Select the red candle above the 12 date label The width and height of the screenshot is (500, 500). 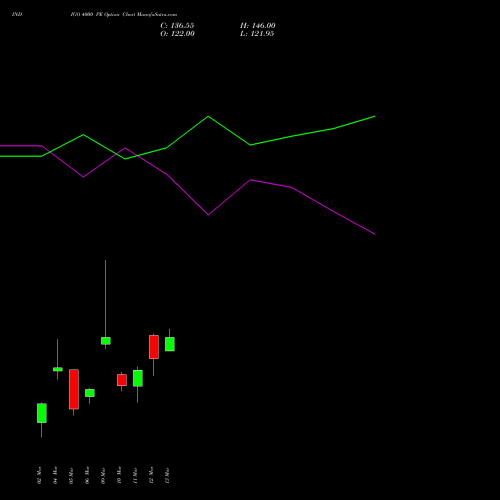pos(154,347)
